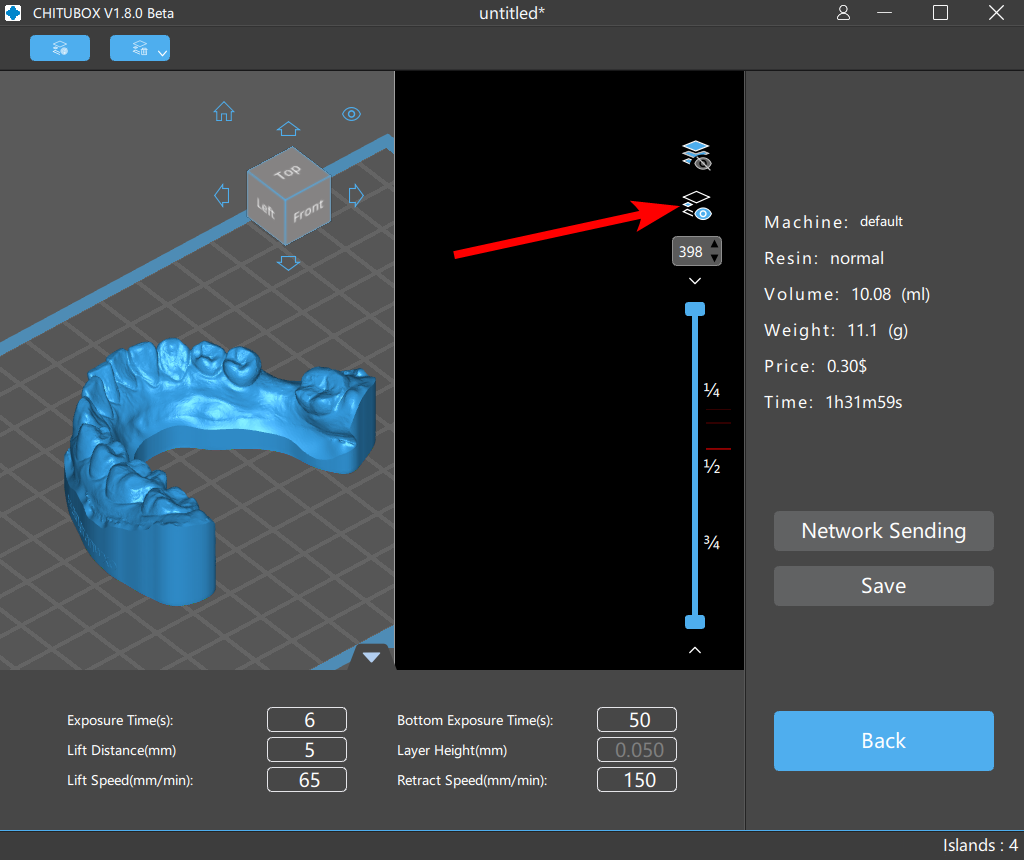The height and width of the screenshot is (860, 1024).
Task: Click the Machine: default text
Action: pos(833,222)
